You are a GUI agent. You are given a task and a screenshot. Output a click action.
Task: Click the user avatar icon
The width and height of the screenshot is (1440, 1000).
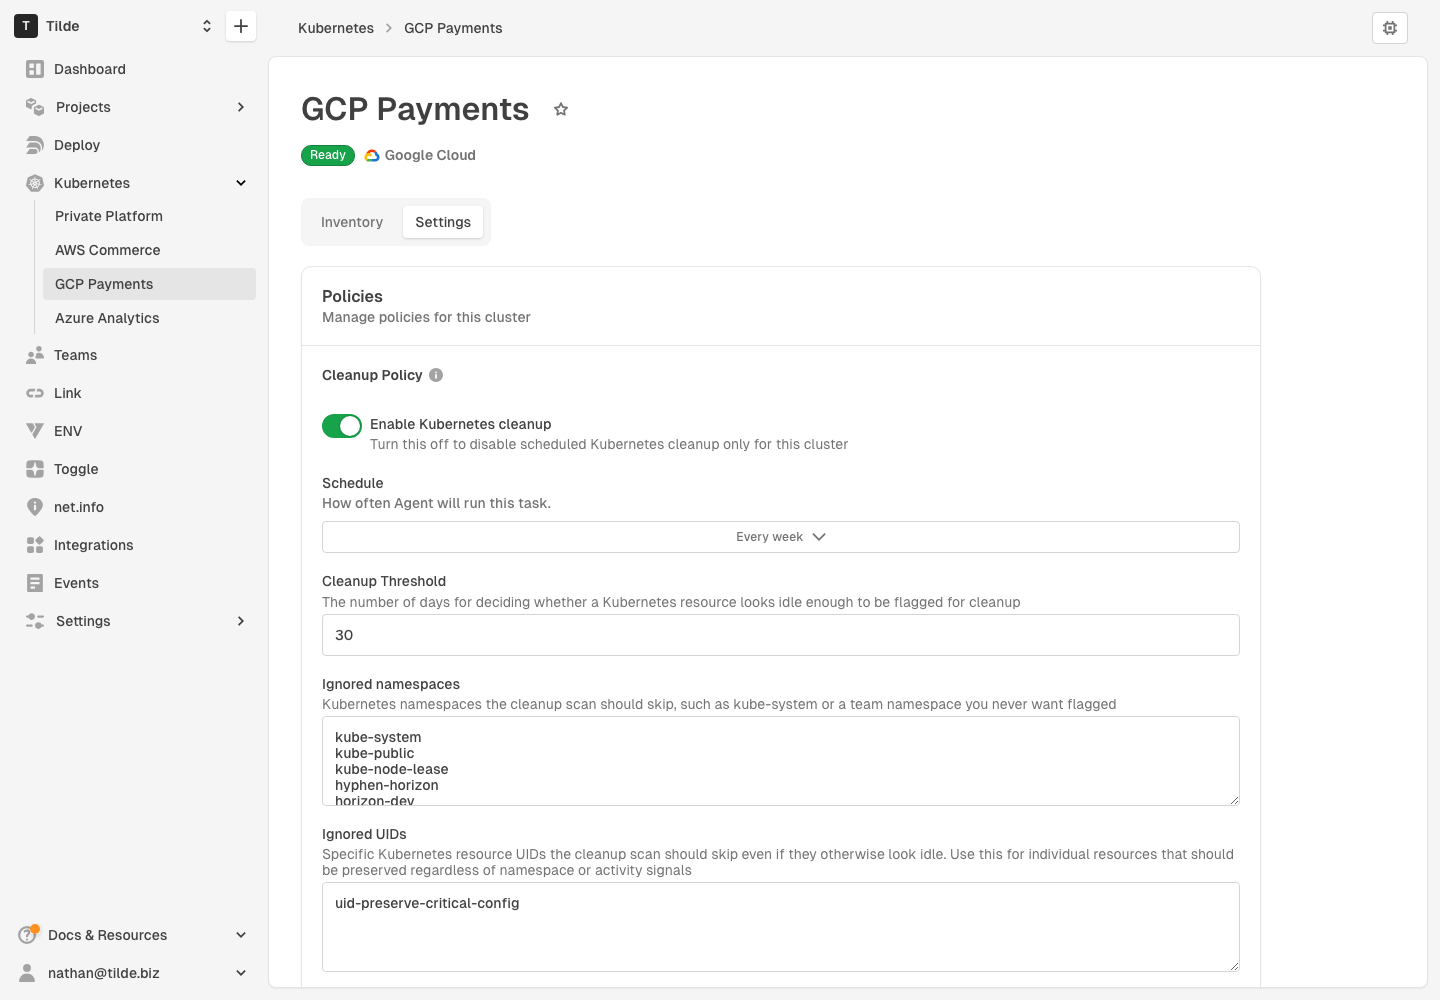(x=28, y=973)
